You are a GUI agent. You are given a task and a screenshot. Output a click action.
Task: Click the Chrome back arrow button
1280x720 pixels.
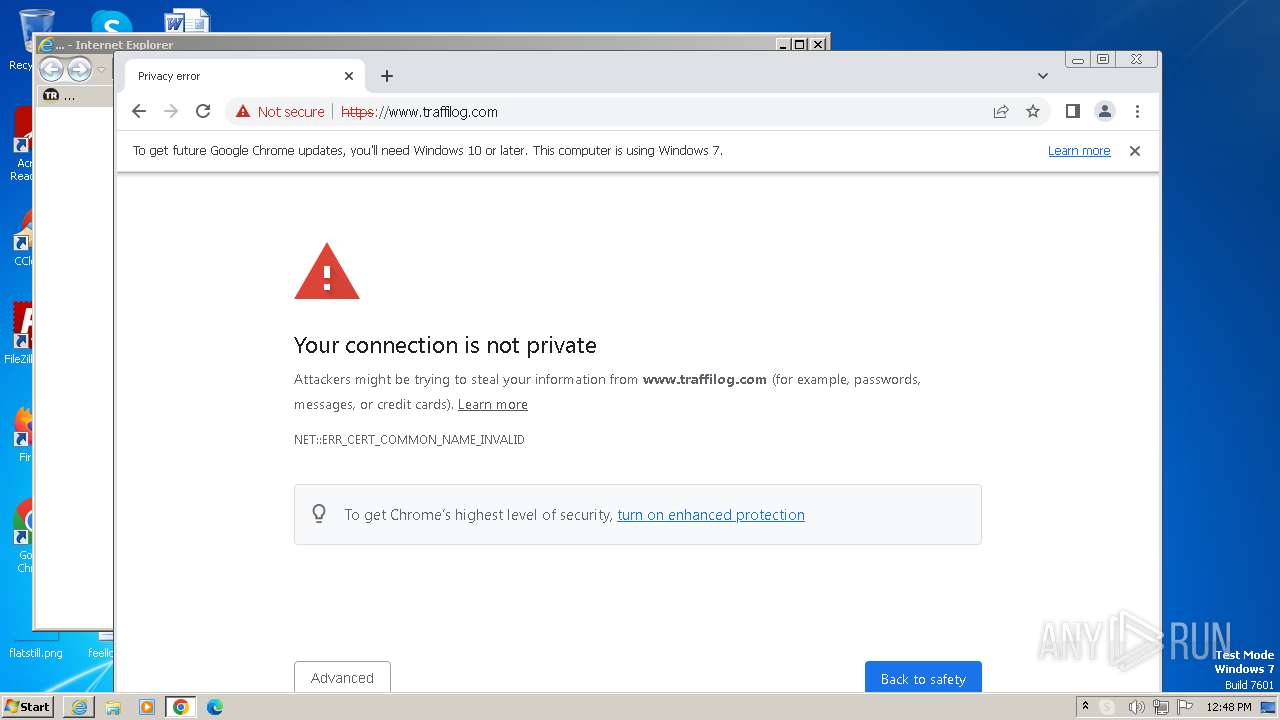(x=139, y=112)
